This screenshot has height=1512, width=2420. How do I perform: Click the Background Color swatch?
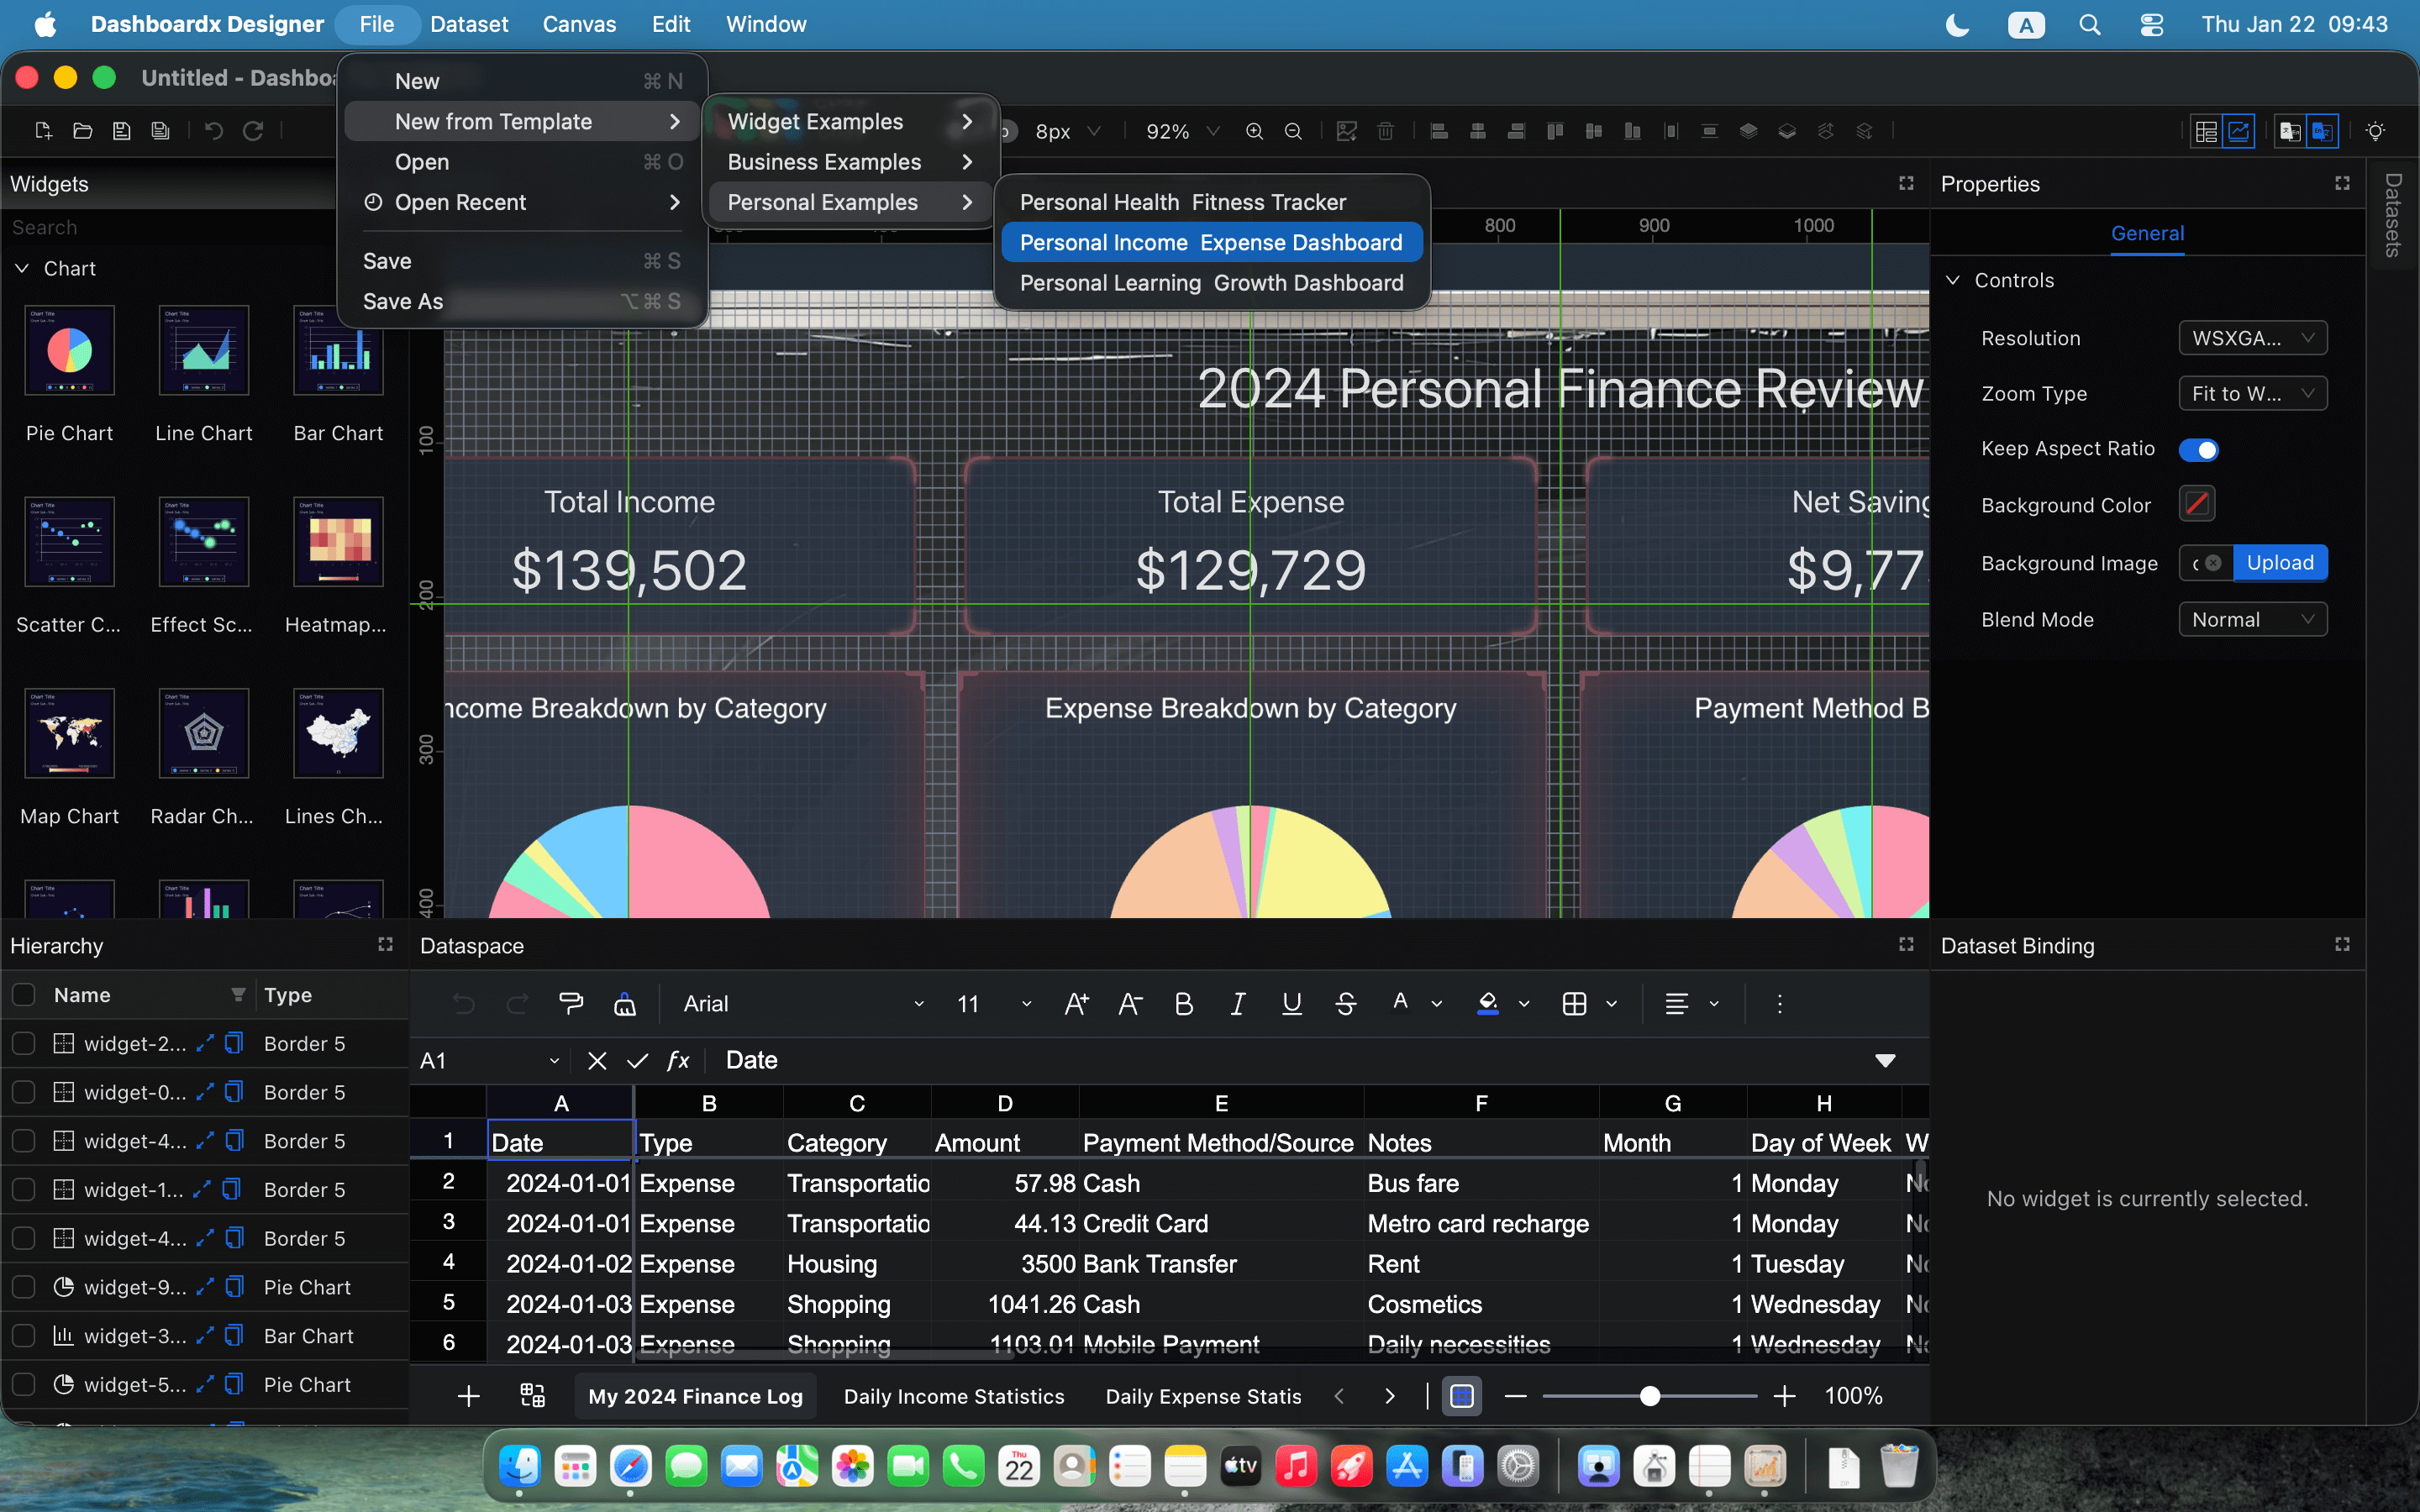[2197, 504]
